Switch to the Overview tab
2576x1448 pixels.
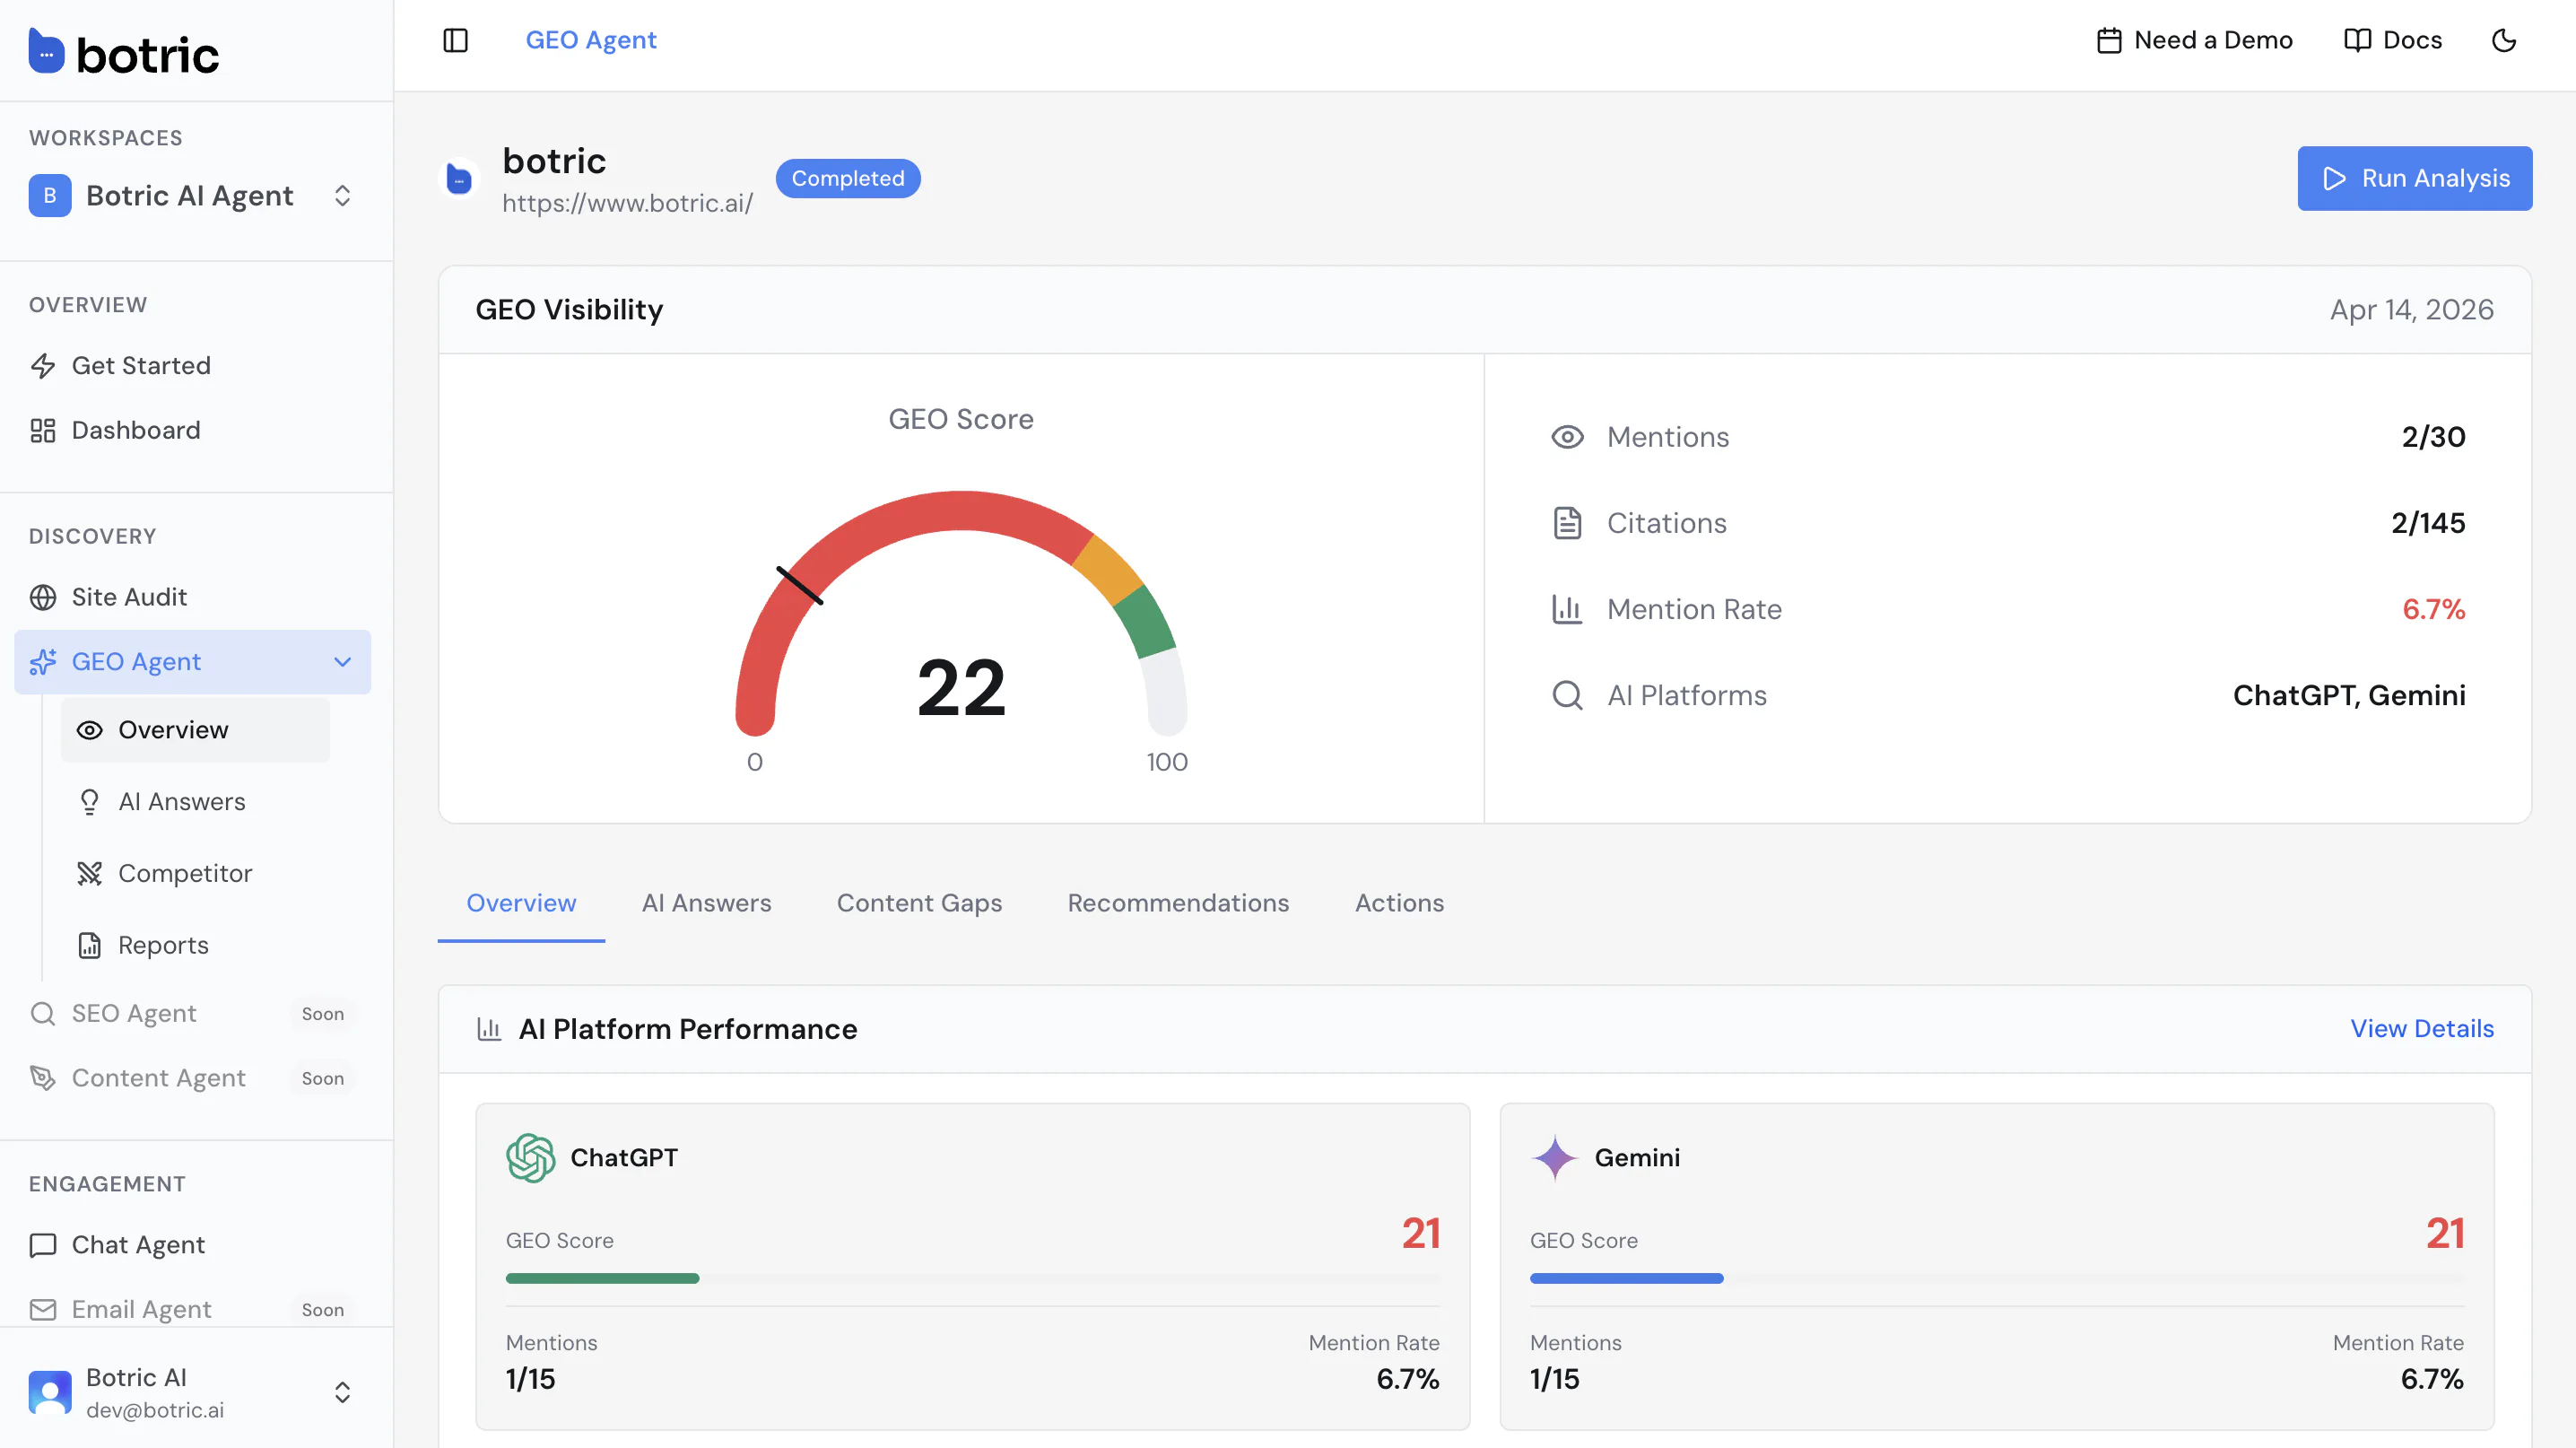[x=521, y=904]
